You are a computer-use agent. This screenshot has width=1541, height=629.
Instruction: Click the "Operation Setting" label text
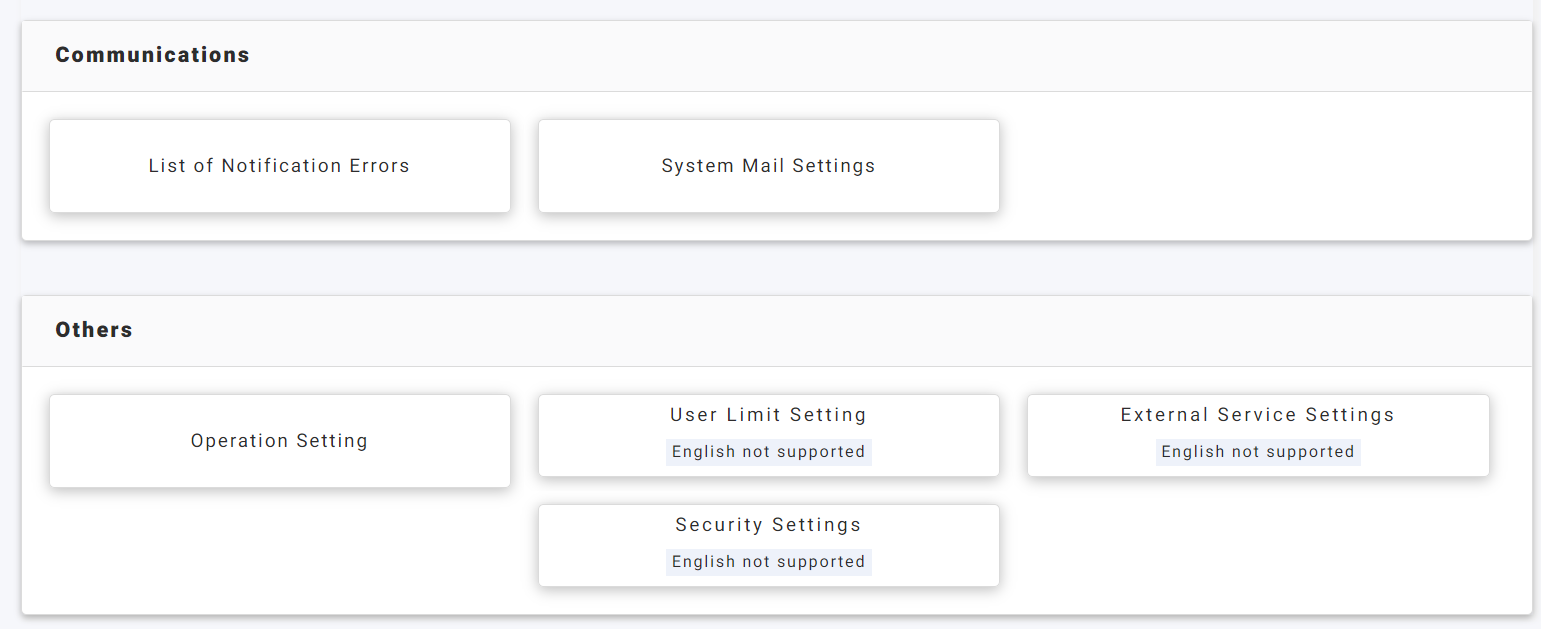pyautogui.click(x=279, y=441)
